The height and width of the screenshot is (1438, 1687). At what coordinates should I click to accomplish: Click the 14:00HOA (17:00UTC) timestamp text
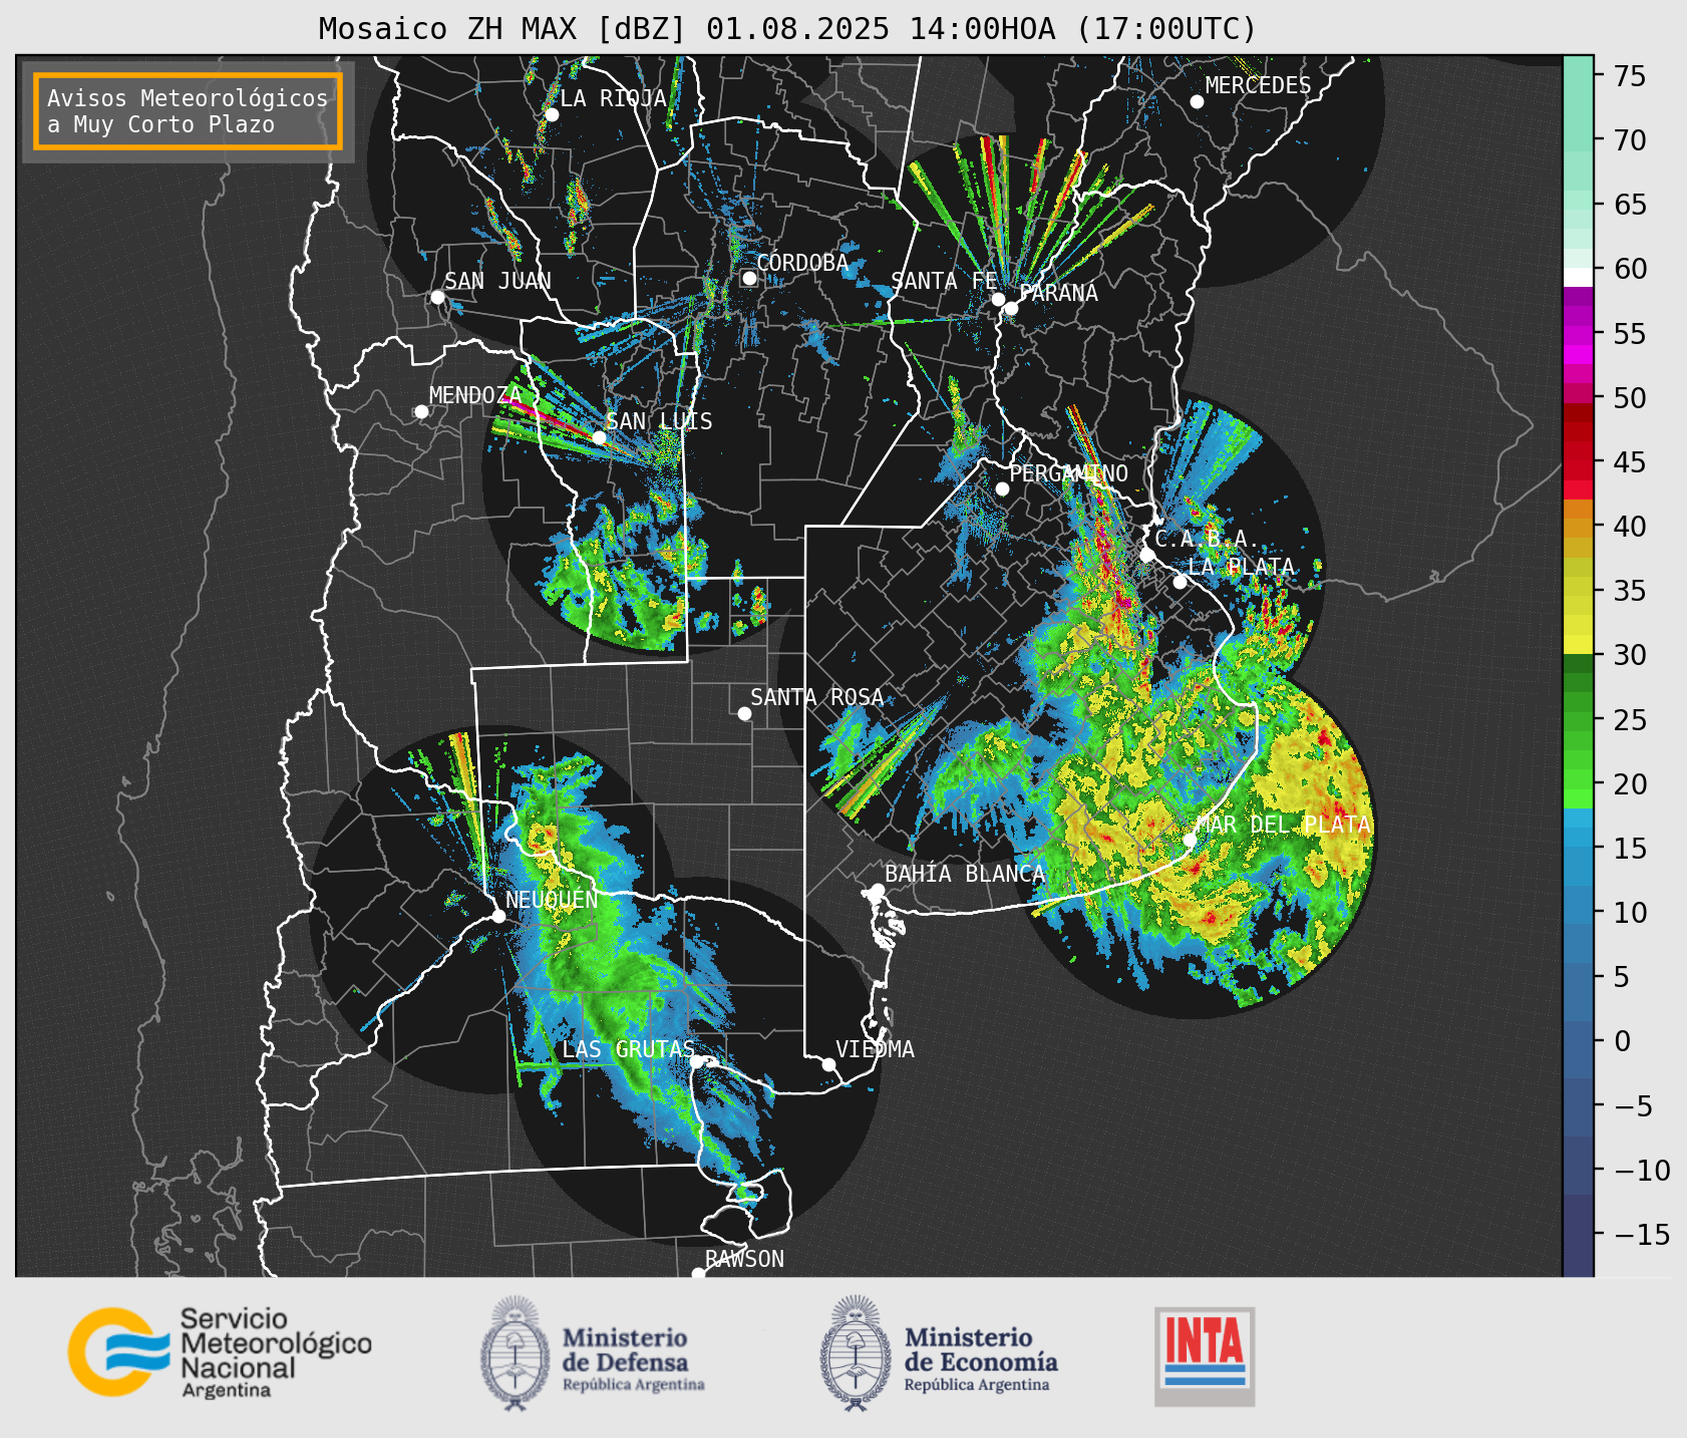[1082, 29]
